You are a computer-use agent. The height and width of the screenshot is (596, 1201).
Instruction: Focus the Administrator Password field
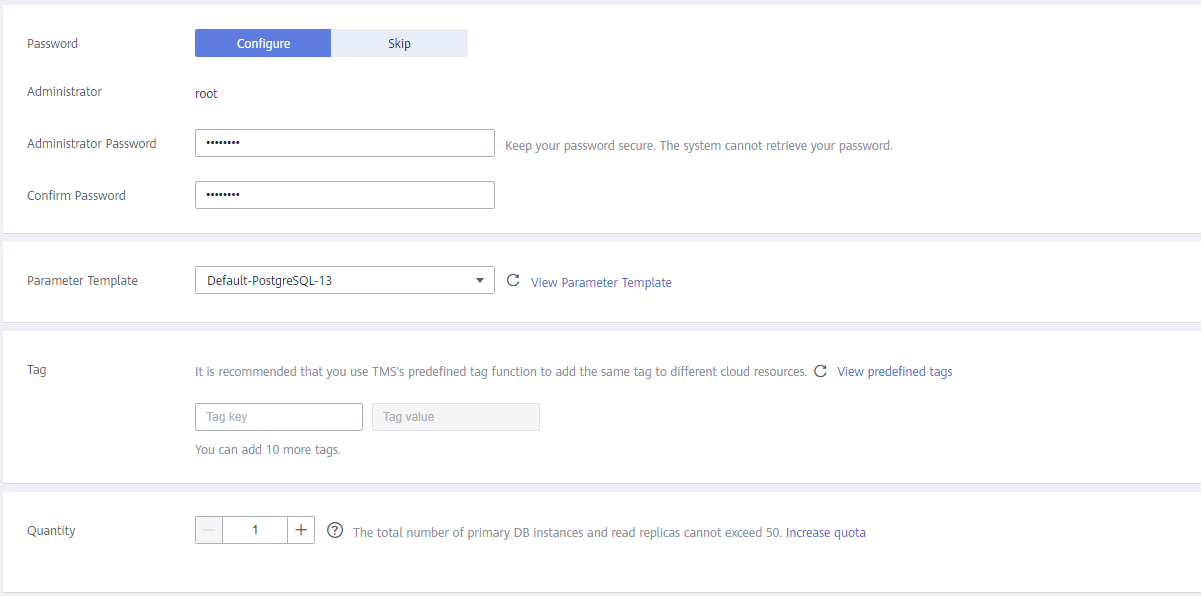point(345,143)
